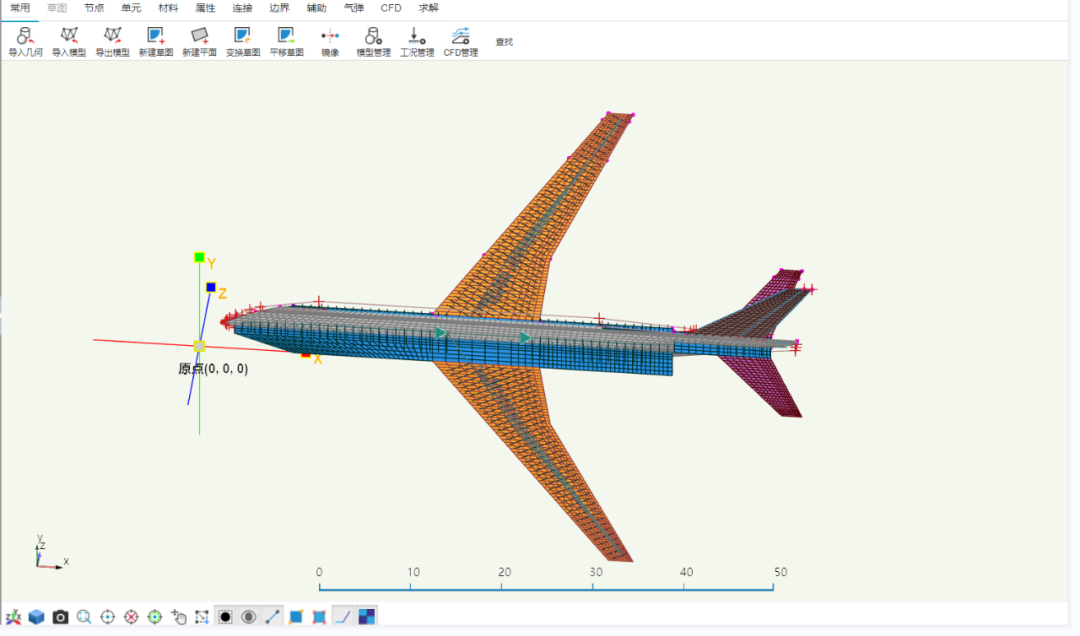
Task: Click the small xyz axis triad indicator
Action: tap(50, 552)
